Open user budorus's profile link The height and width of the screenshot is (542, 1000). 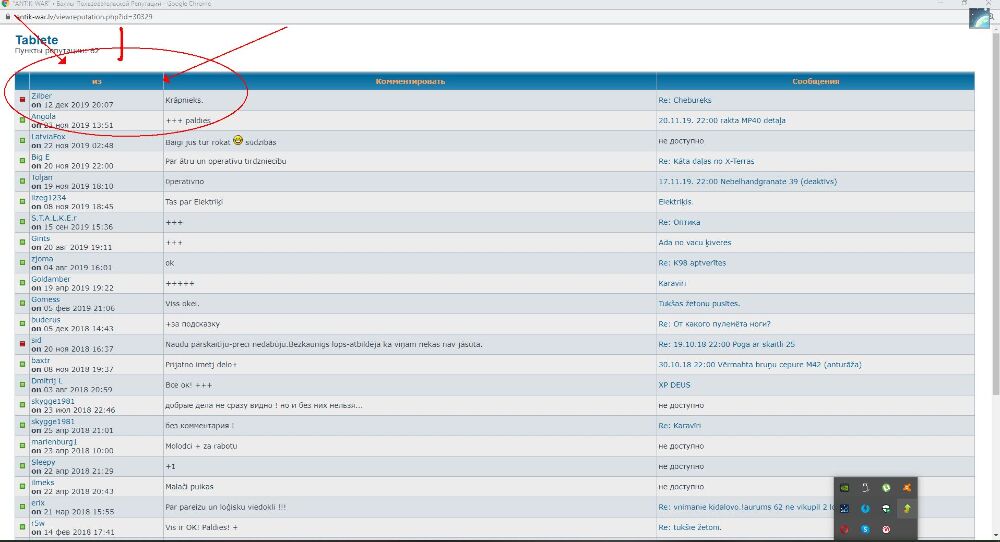(46, 320)
